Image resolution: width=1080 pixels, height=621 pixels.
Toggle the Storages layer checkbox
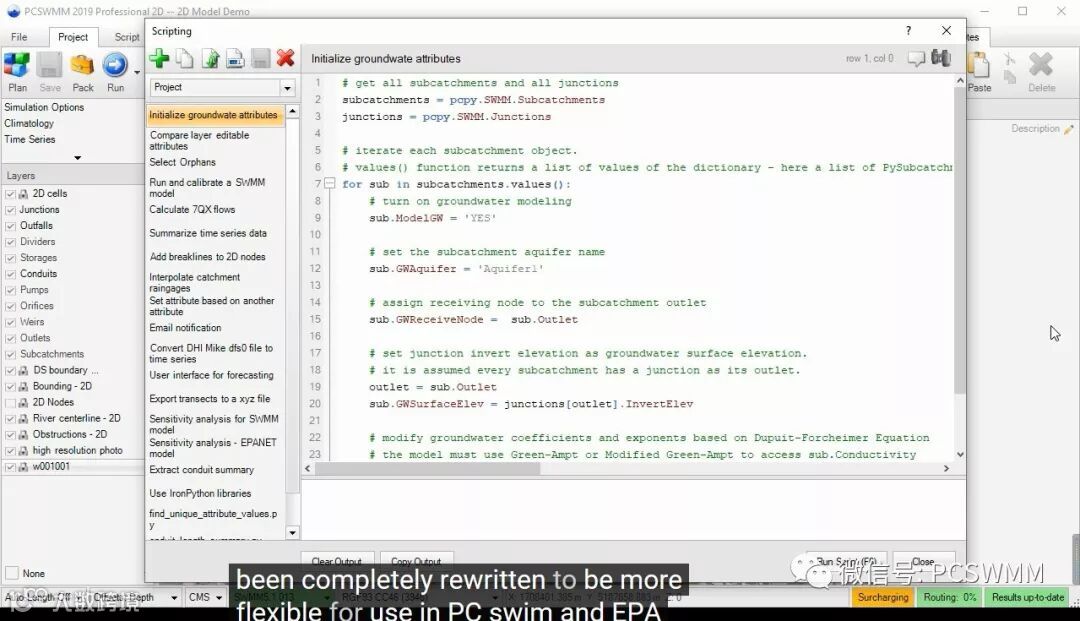tap(10, 258)
